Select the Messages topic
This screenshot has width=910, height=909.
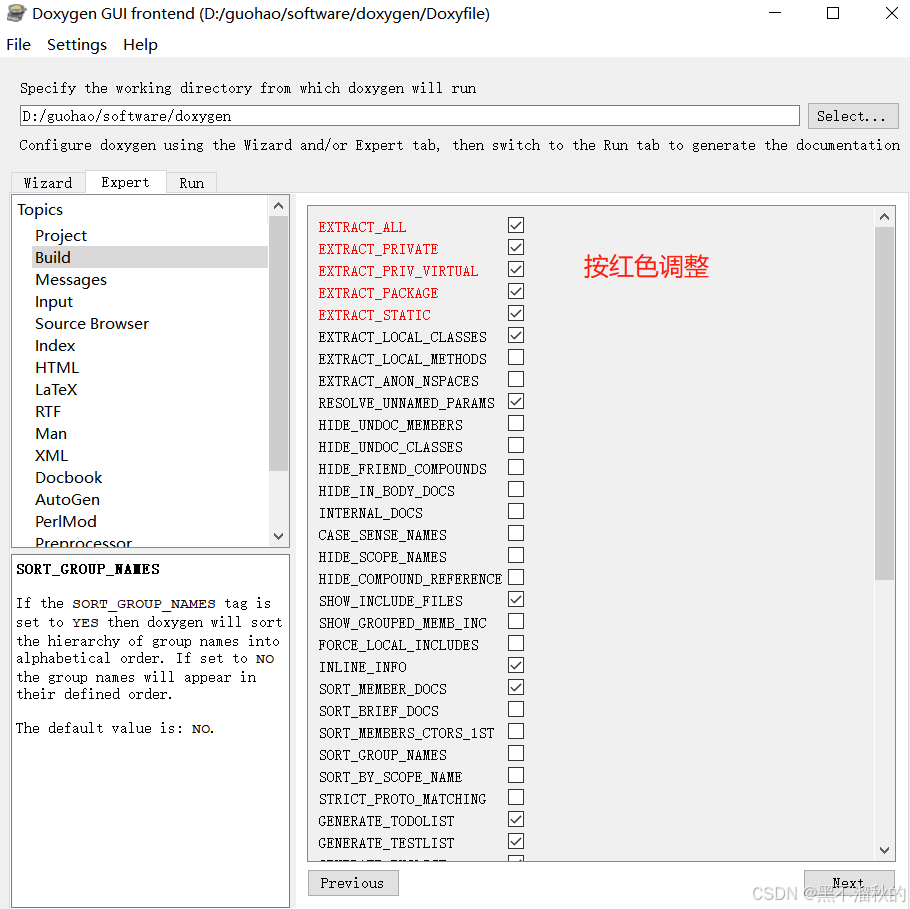pos(71,280)
